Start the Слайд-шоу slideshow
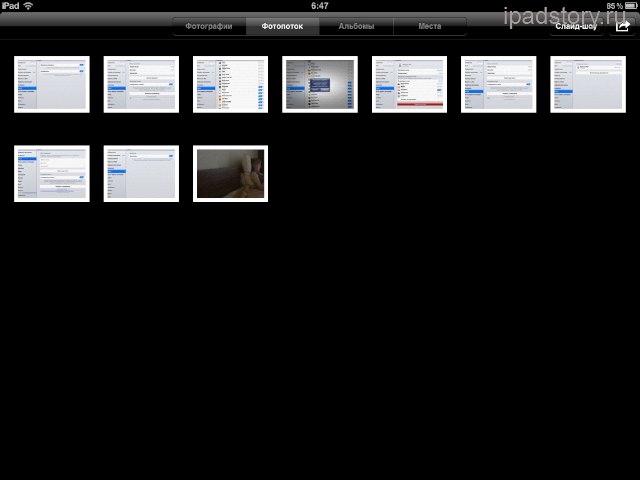 (x=575, y=27)
